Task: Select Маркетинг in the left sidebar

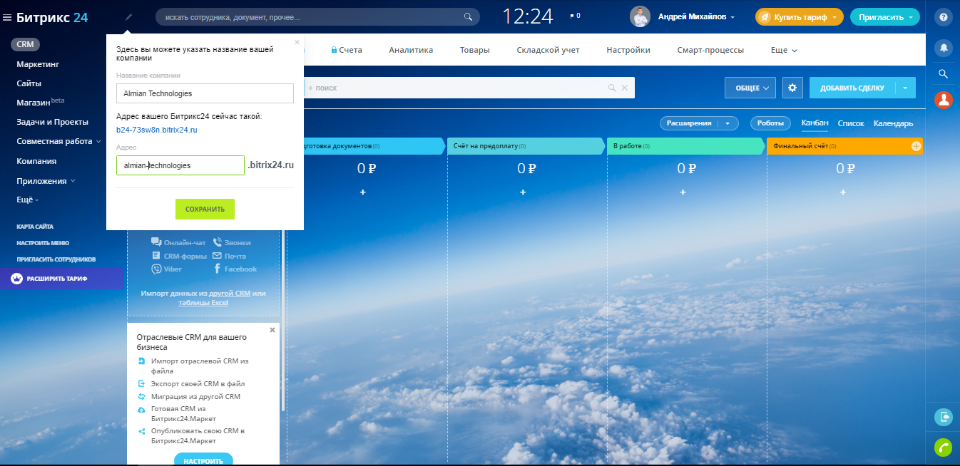Action: tap(36, 64)
